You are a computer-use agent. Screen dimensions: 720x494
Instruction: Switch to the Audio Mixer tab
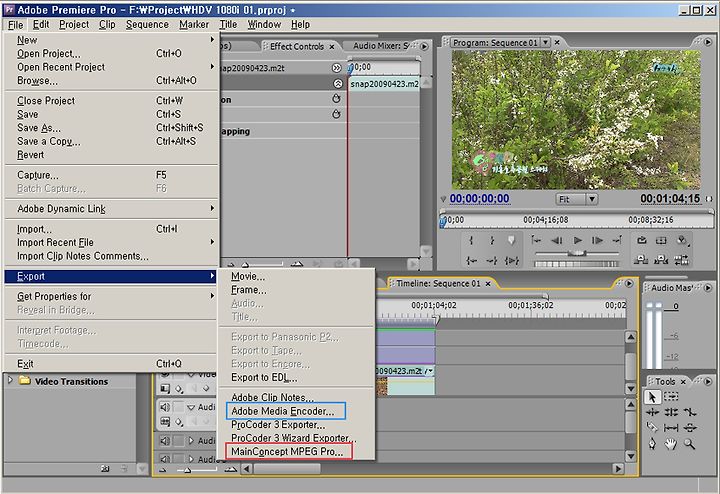tap(381, 46)
